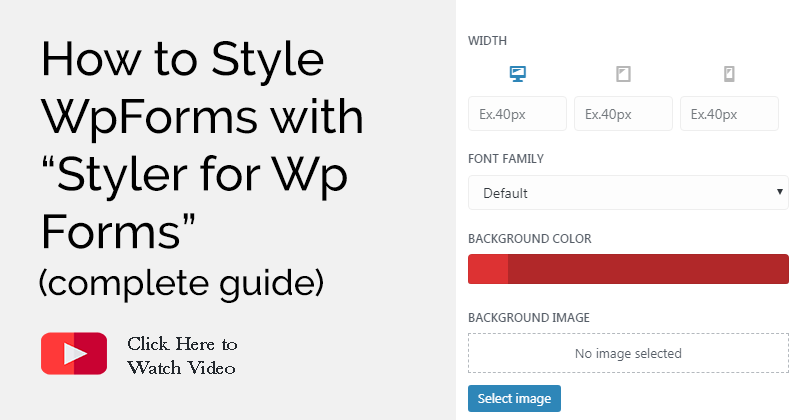Click the WIDTH section label
The image size is (796, 420).
pyautogui.click(x=487, y=41)
